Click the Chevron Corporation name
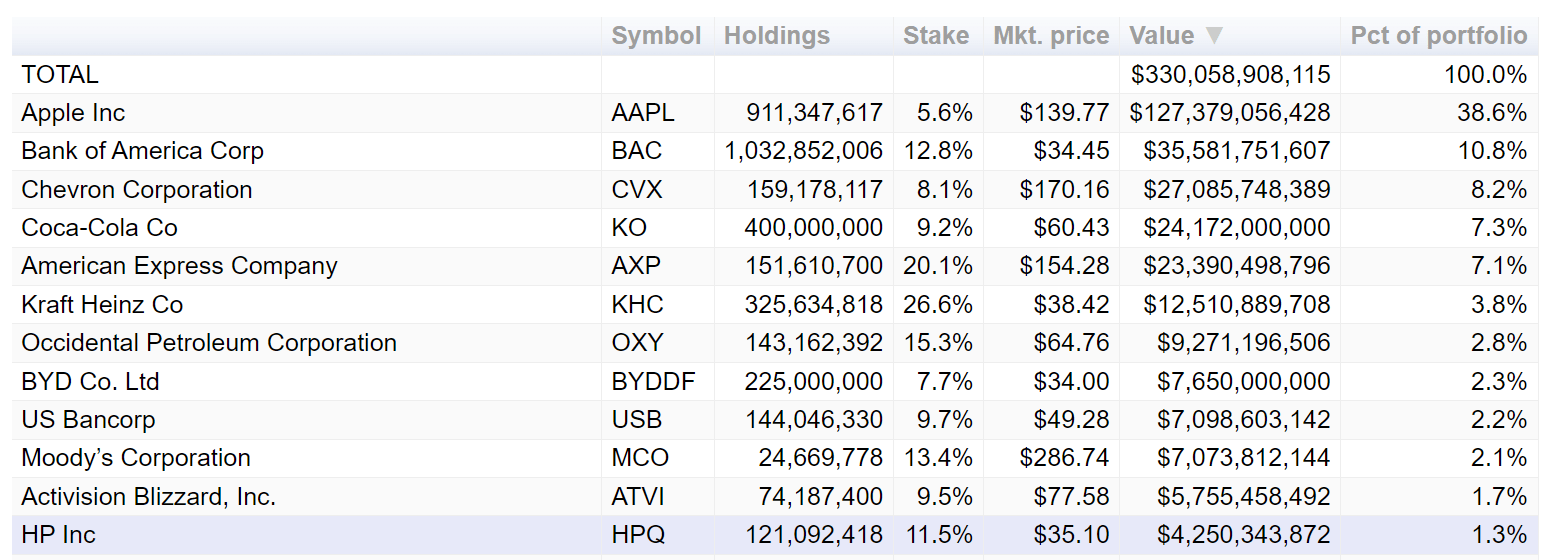 pos(136,190)
